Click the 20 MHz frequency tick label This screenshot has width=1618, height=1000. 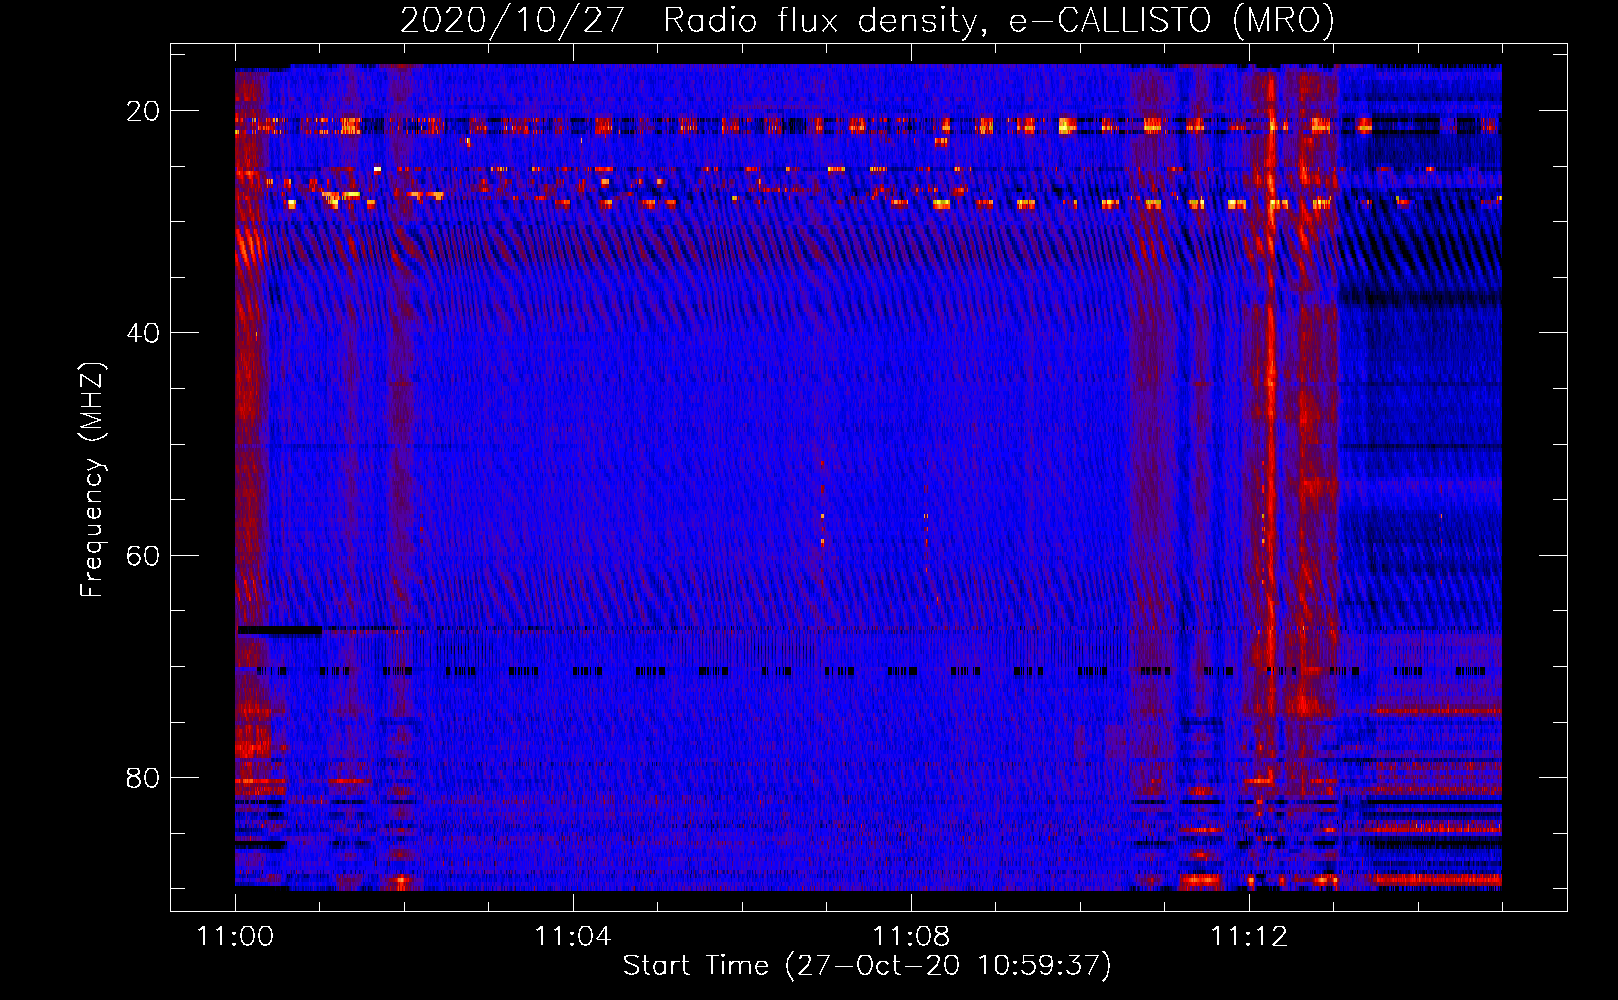coord(143,111)
